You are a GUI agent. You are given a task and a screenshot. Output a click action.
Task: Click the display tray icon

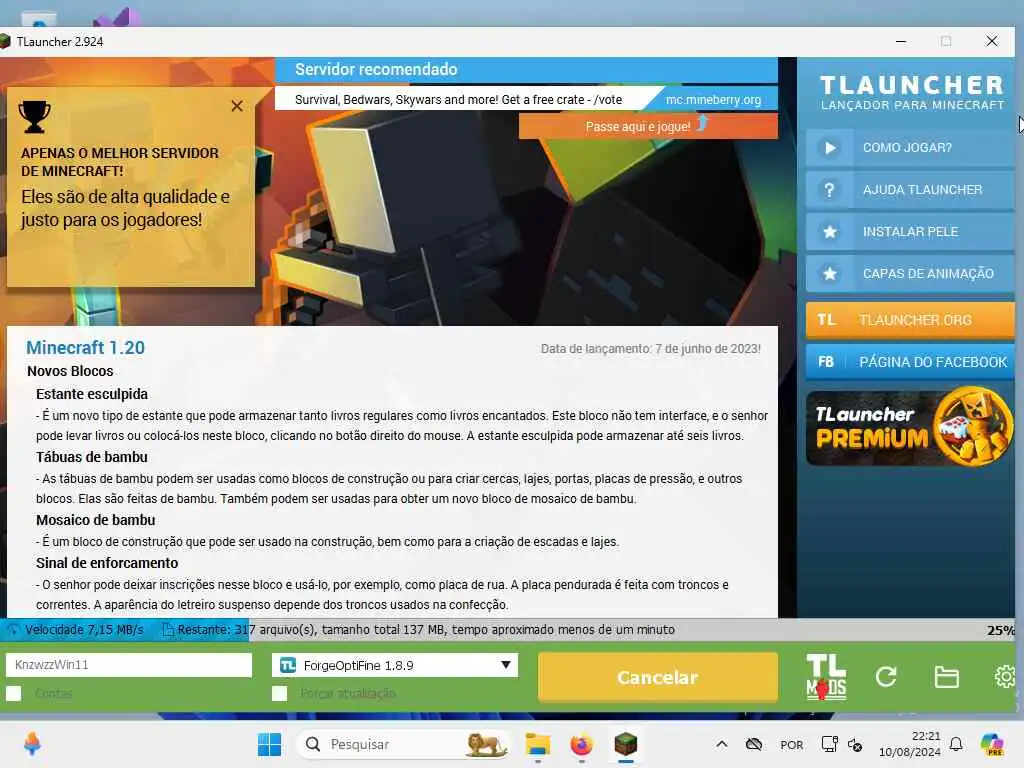pos(829,744)
